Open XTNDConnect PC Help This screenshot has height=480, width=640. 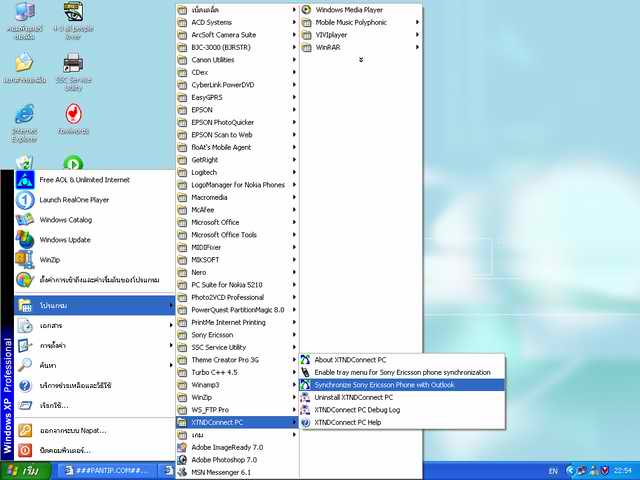(402, 422)
